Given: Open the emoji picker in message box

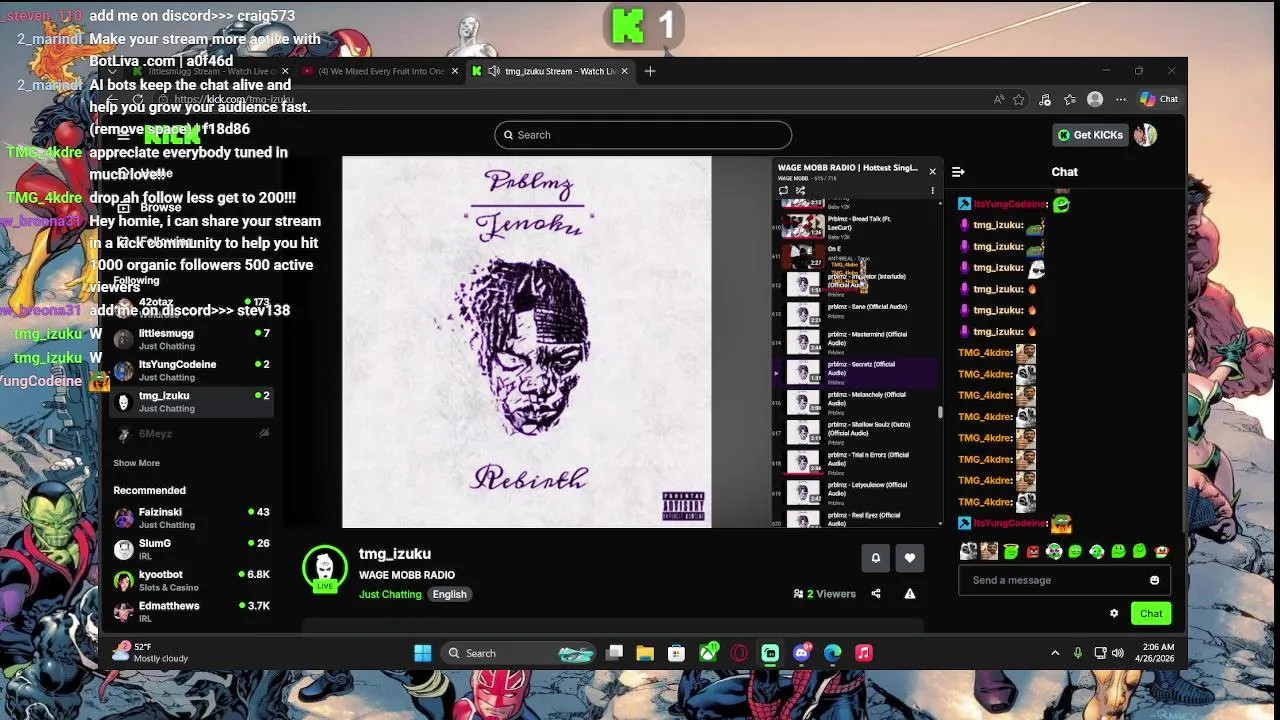Looking at the screenshot, I should click(1154, 580).
